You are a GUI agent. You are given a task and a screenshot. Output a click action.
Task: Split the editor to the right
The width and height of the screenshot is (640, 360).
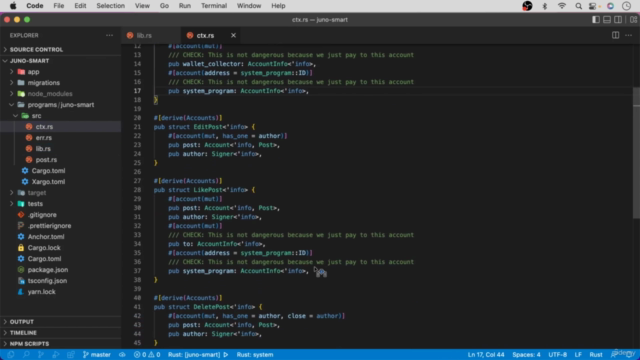pos(615,35)
